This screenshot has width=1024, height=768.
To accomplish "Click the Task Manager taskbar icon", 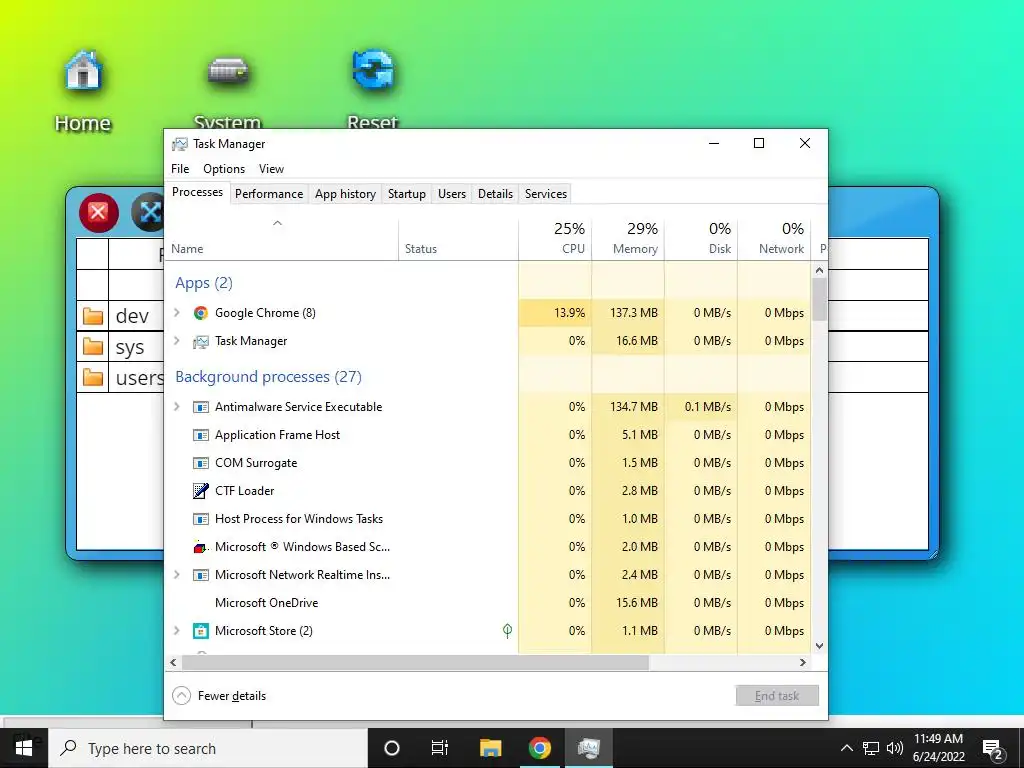I will [x=589, y=748].
